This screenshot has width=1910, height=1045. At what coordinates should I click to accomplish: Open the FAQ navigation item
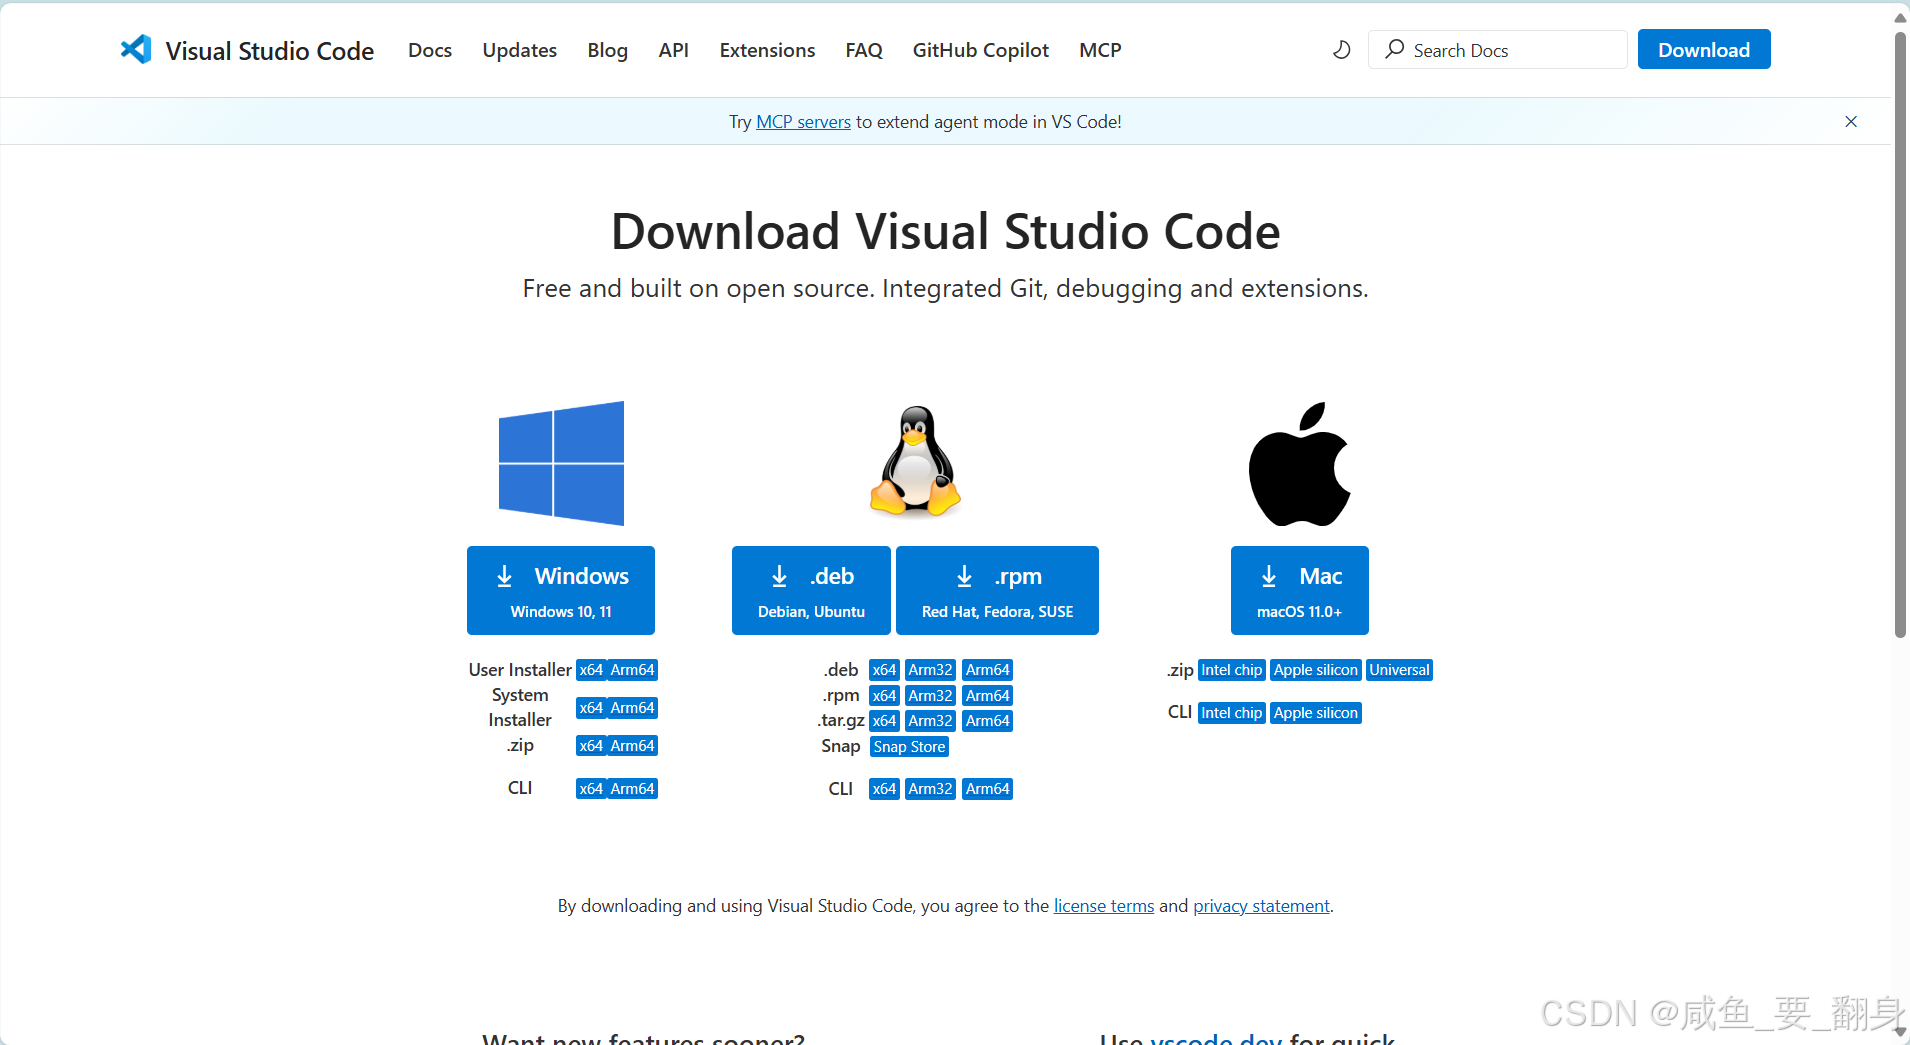coord(864,50)
